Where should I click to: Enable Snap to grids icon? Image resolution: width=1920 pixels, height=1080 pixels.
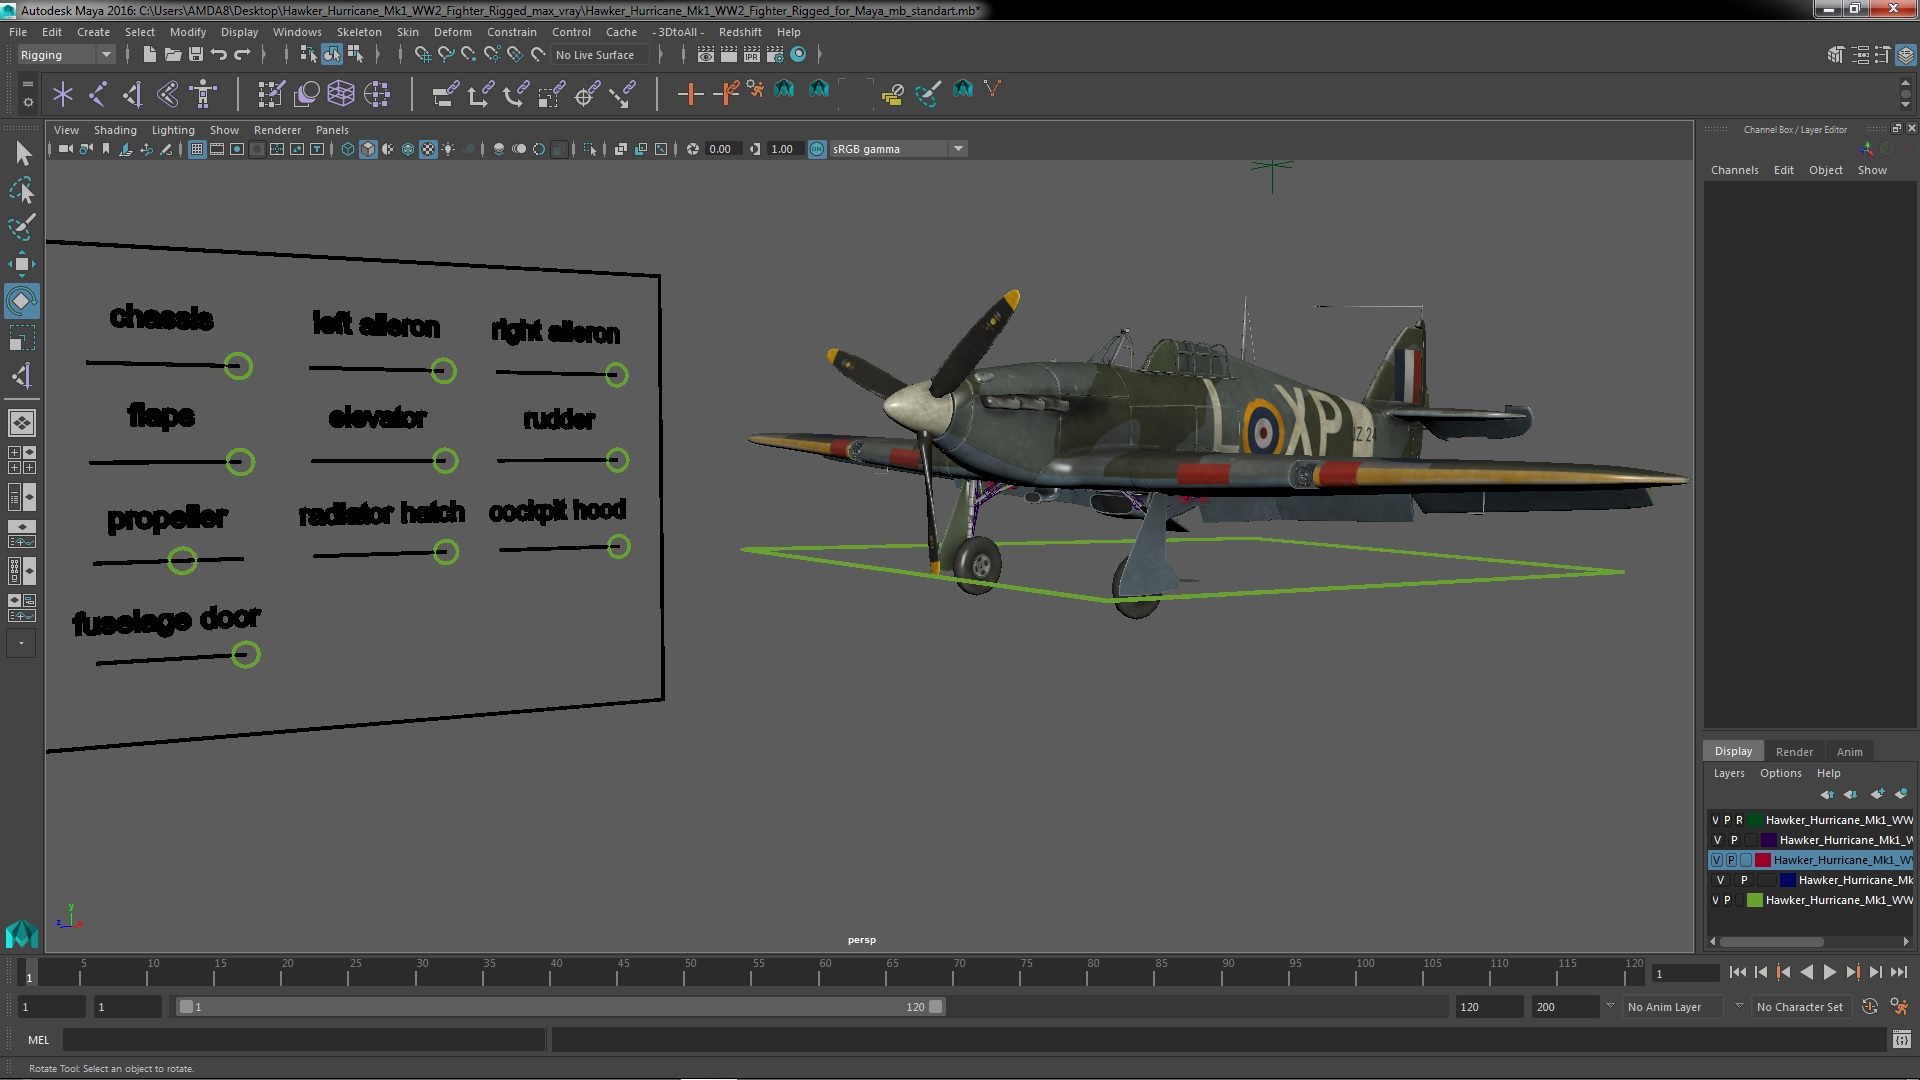[x=423, y=54]
